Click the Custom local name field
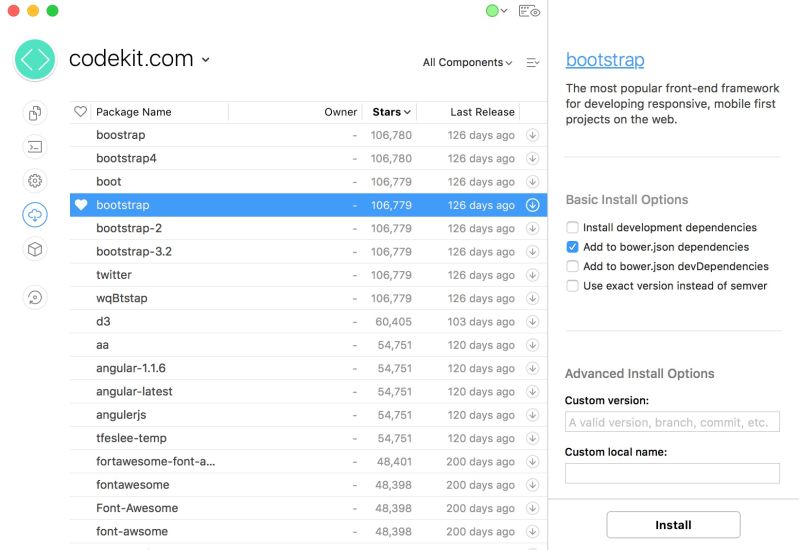 (672, 473)
